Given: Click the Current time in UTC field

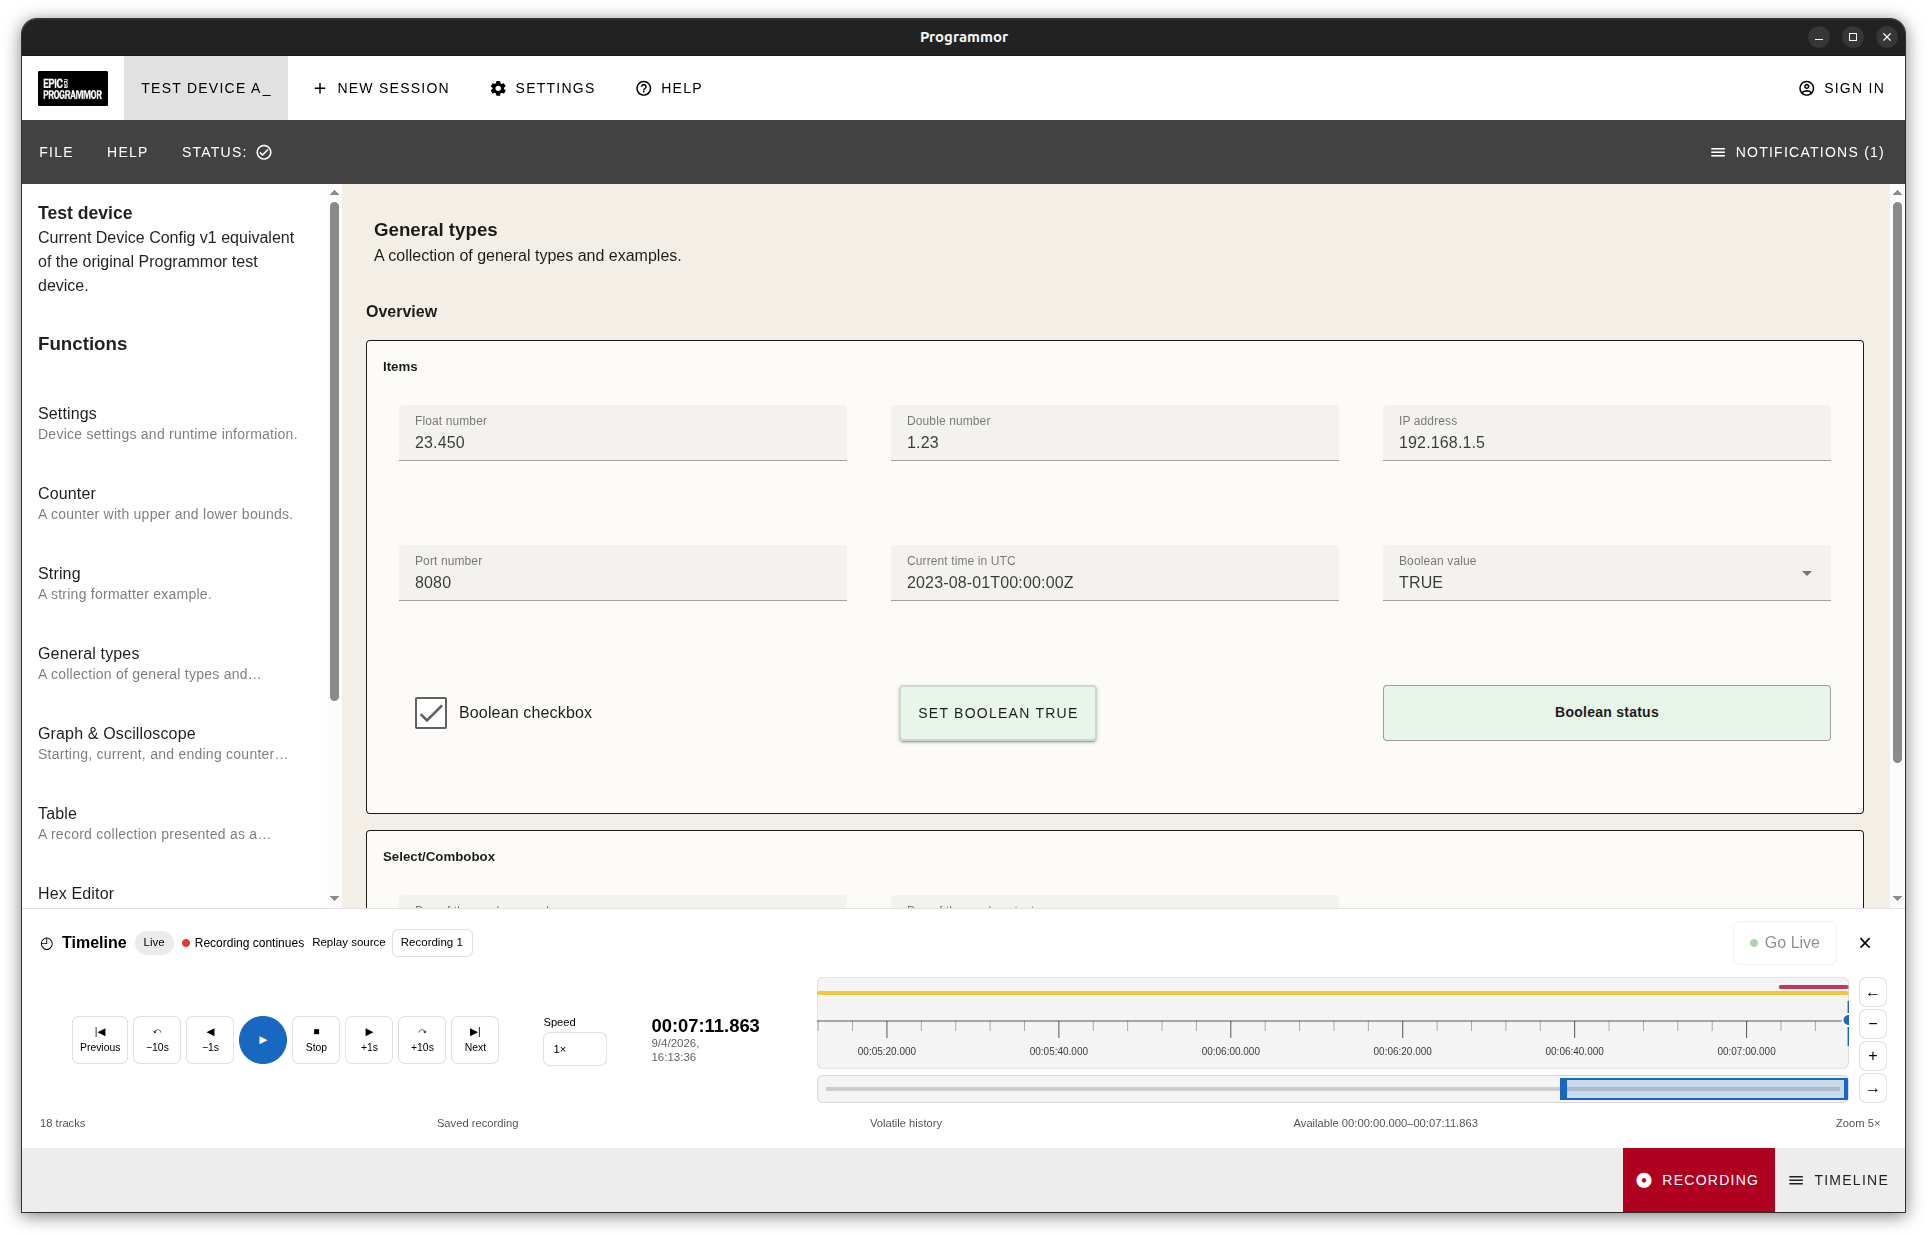Looking at the screenshot, I should tap(1115, 573).
